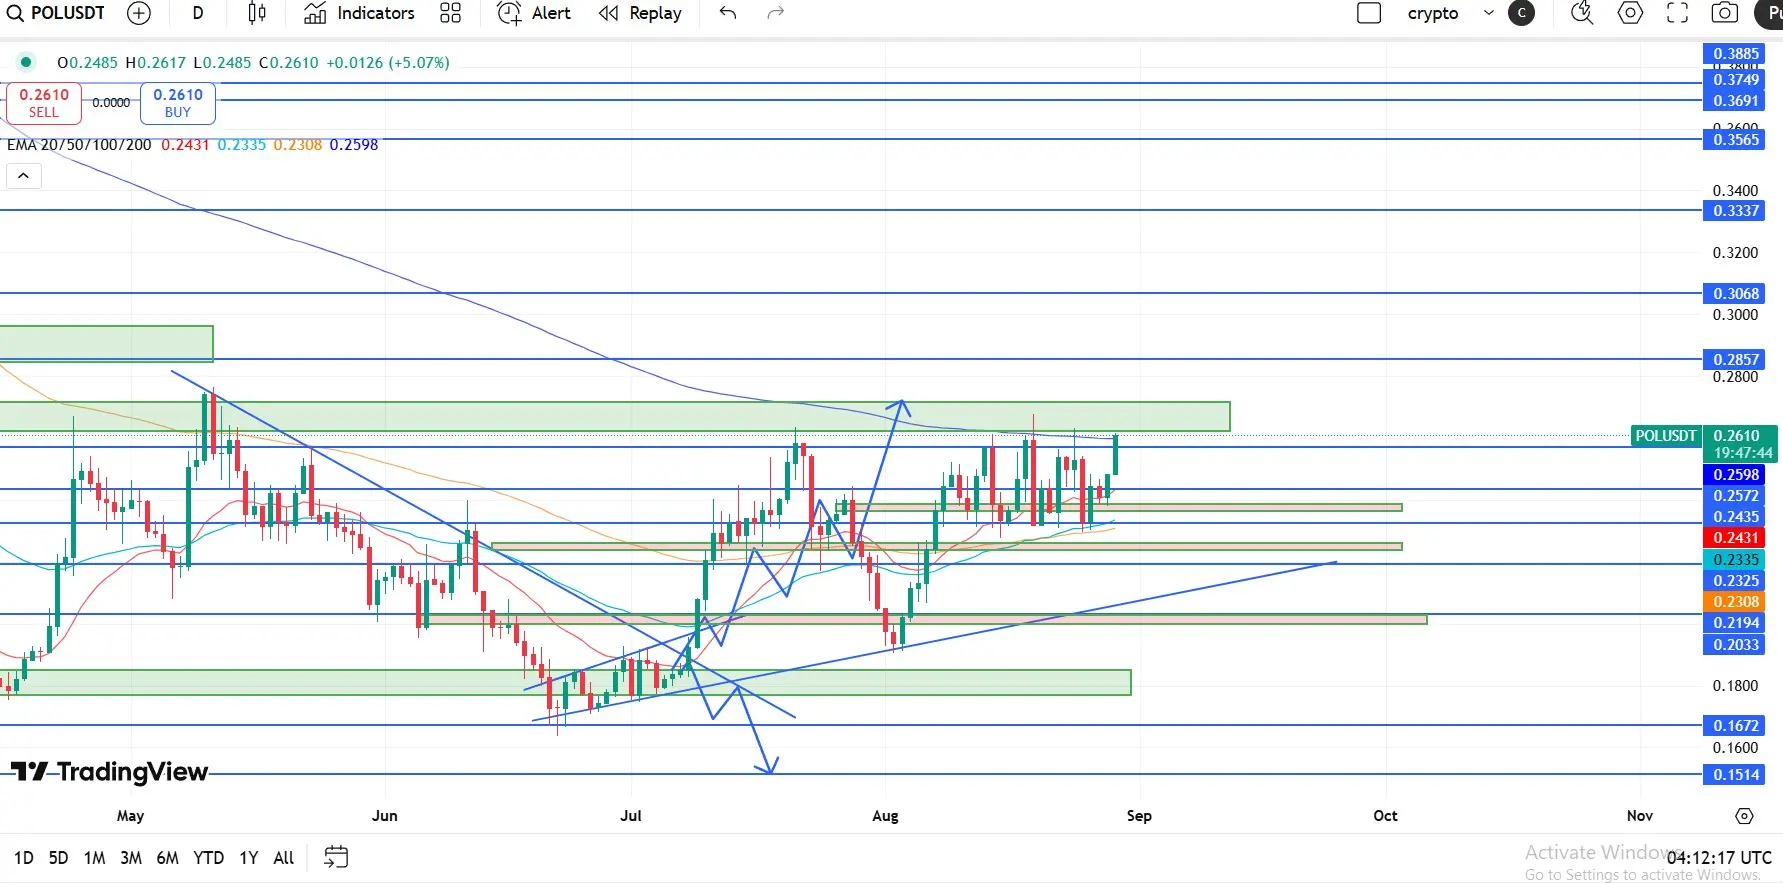This screenshot has height=883, width=1783.
Task: Open the candlestick chart type selector
Action: [x=257, y=13]
